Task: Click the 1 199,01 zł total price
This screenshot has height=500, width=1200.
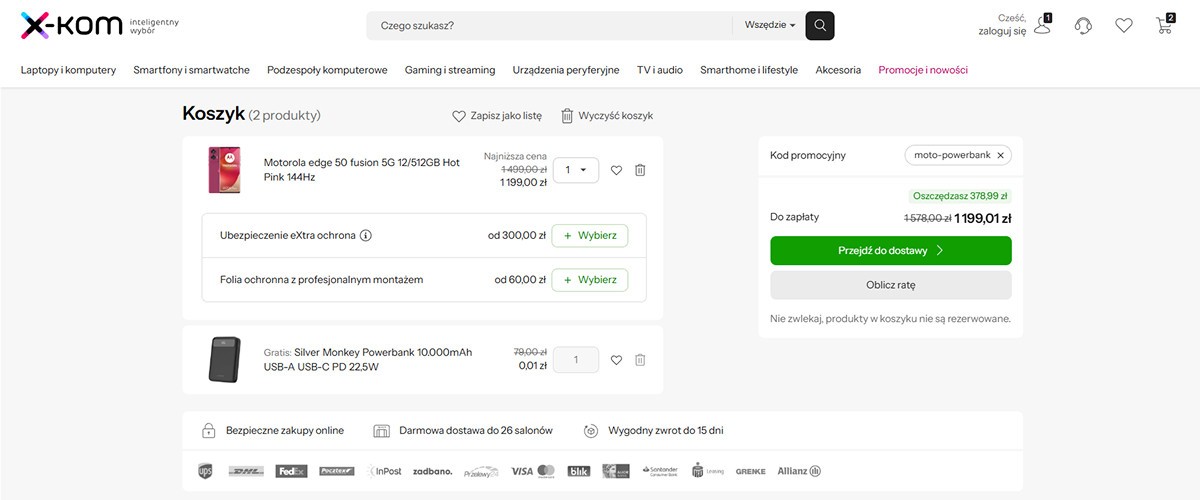Action: tap(983, 218)
